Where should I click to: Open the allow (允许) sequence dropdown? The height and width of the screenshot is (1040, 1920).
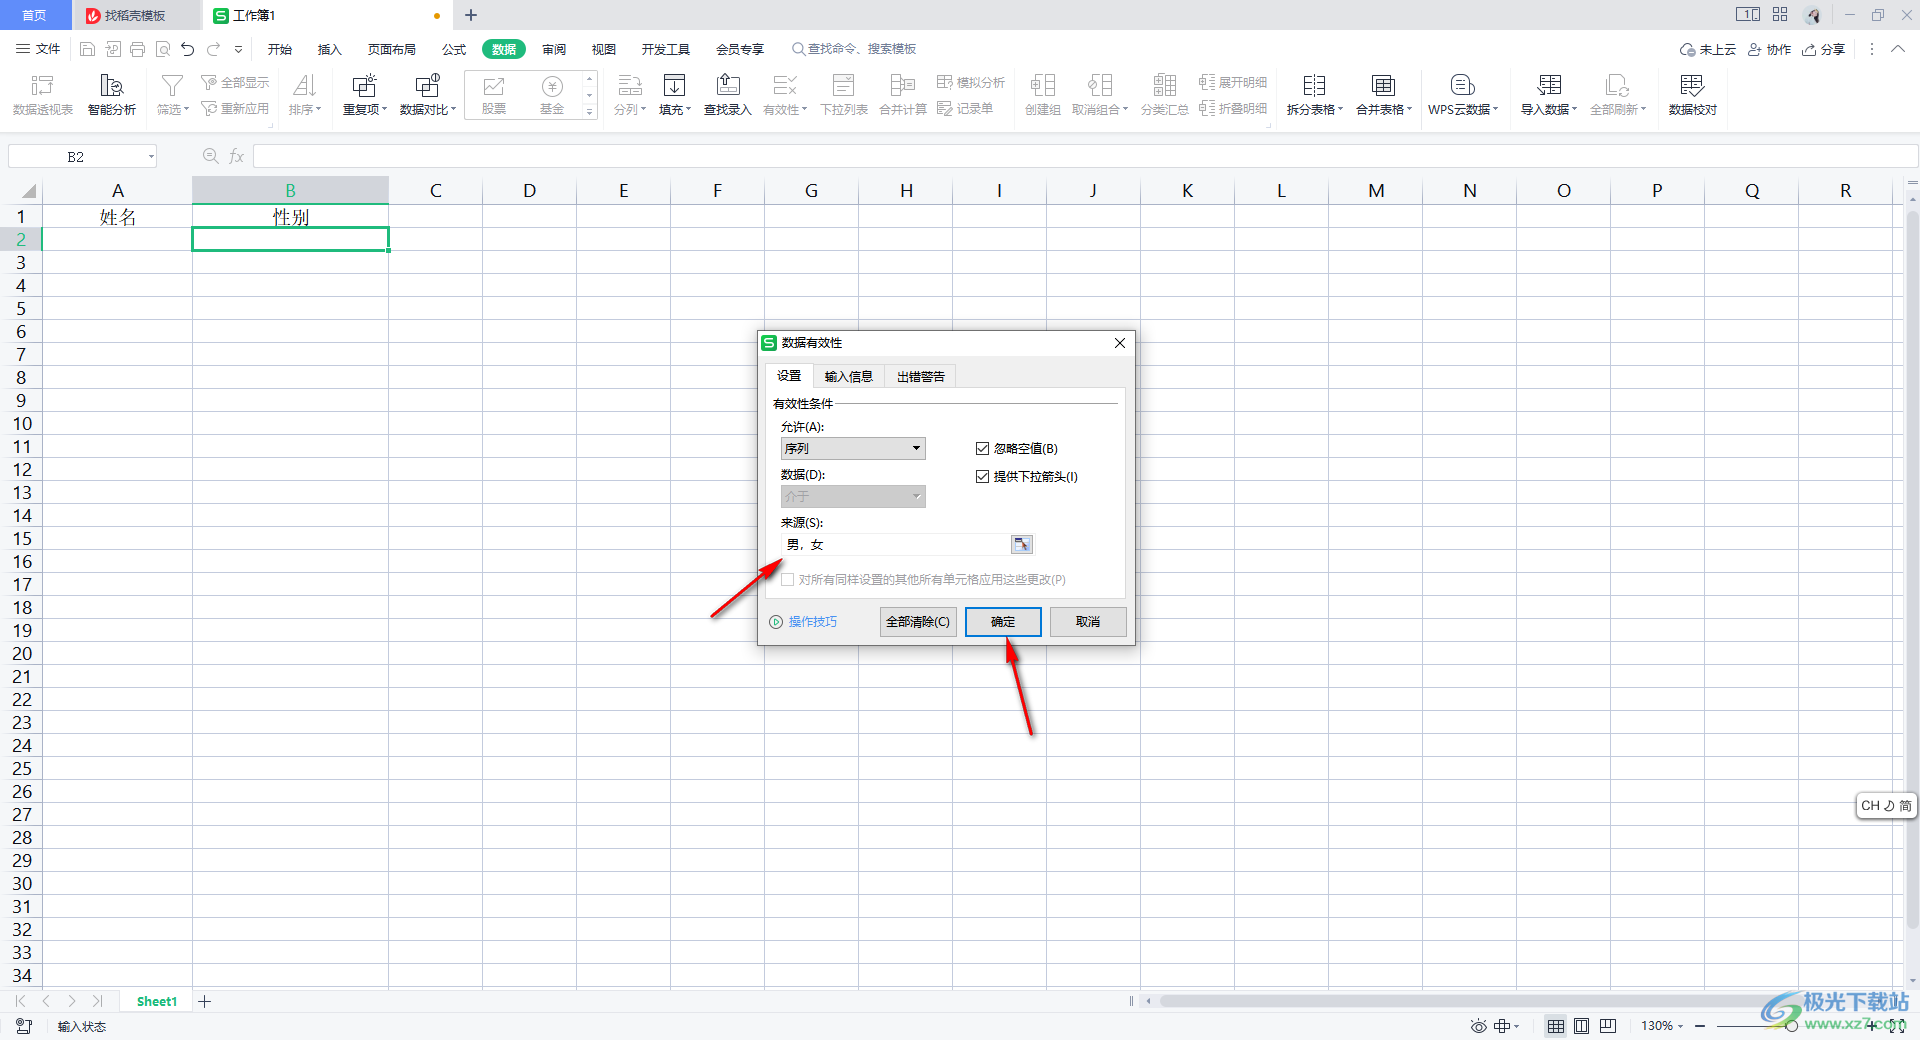tap(853, 449)
